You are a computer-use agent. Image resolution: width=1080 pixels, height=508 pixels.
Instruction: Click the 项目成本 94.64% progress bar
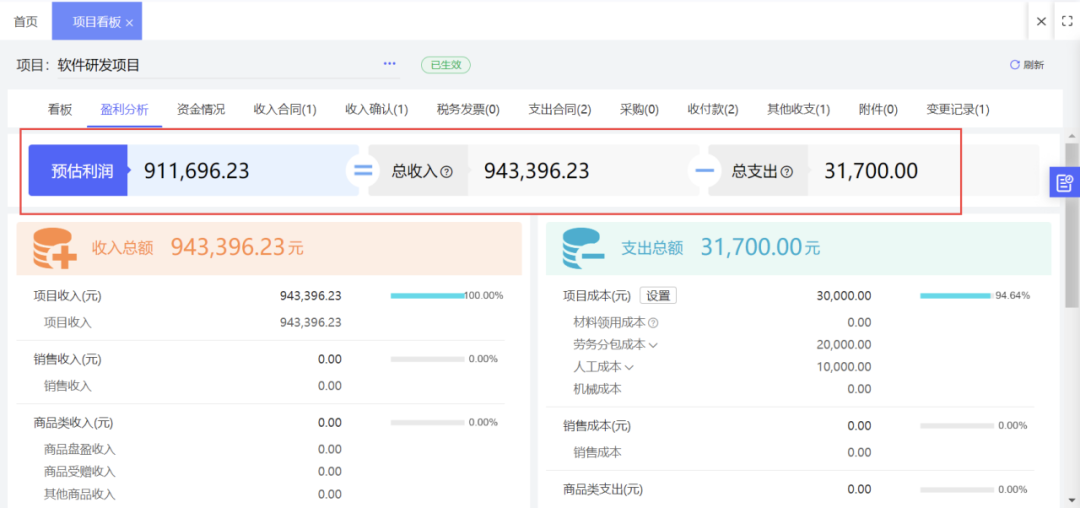957,295
